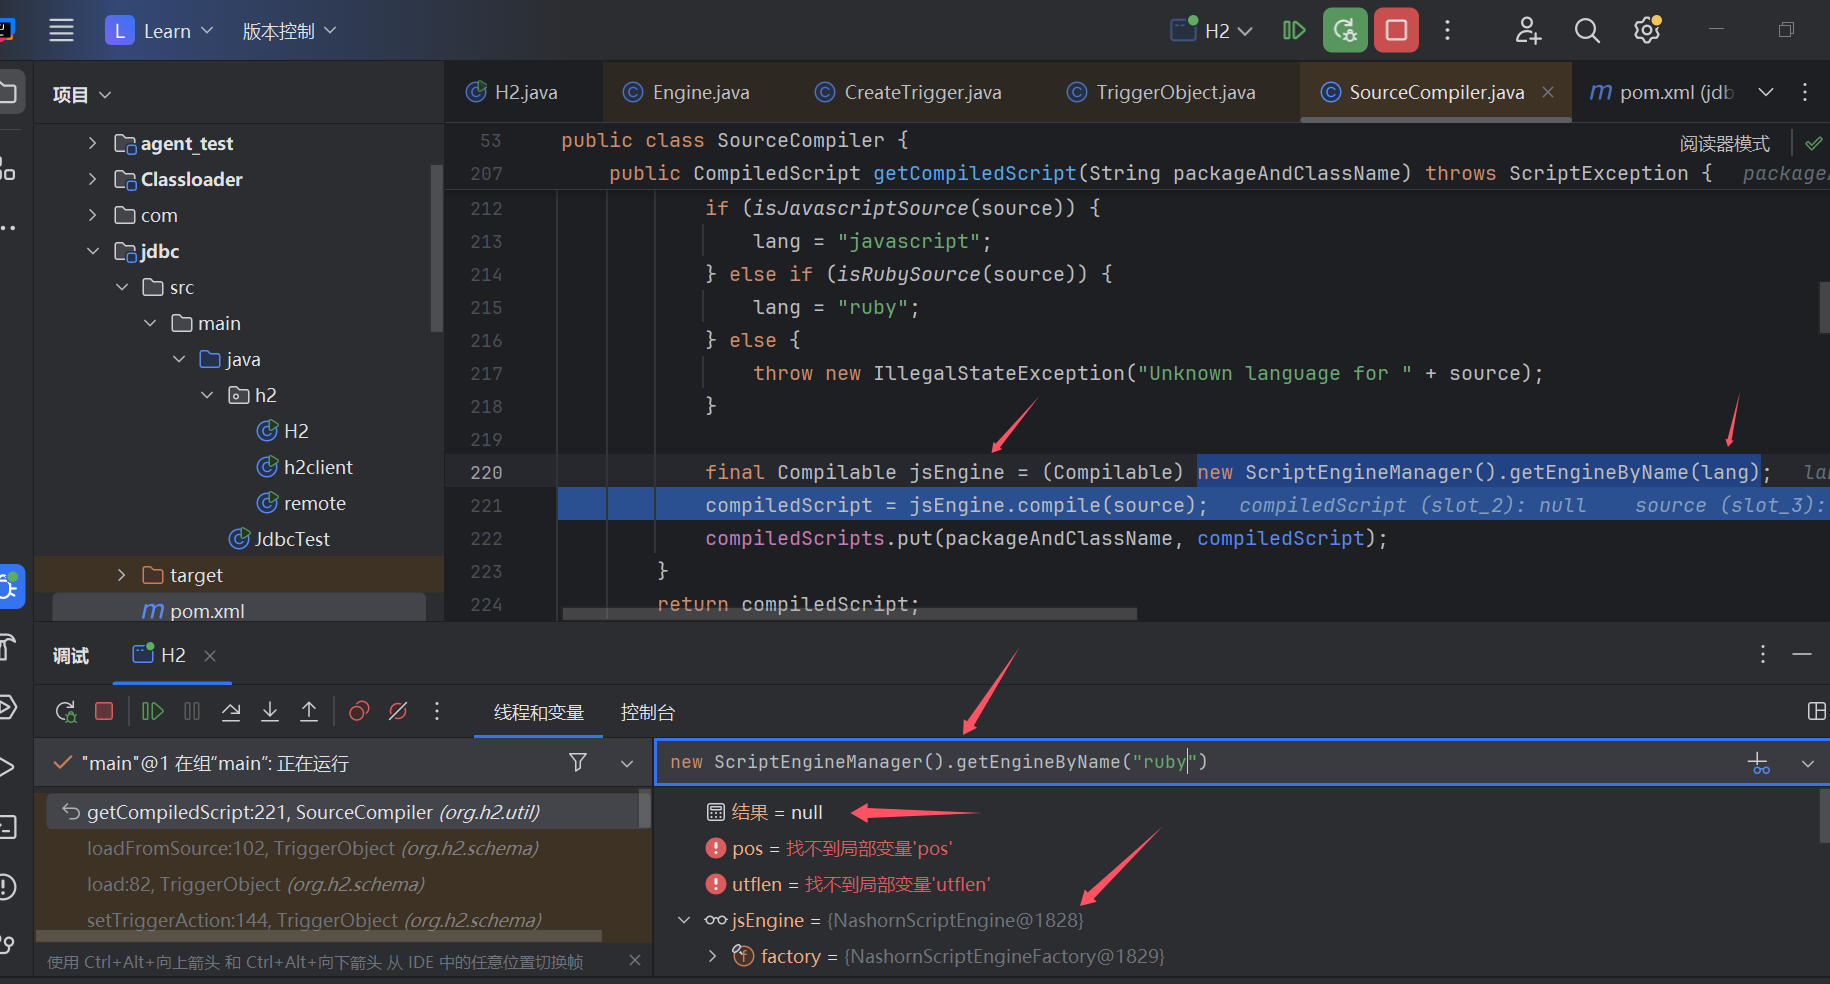Switch to TriggerObject.java tab
Viewport: 1830px width, 984px height.
pyautogui.click(x=1161, y=92)
